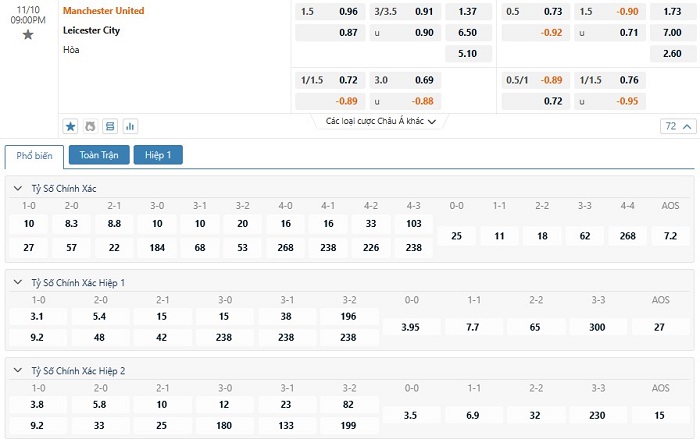Click the blue favorite star icon
The image size is (700, 439).
pyautogui.click(x=71, y=126)
